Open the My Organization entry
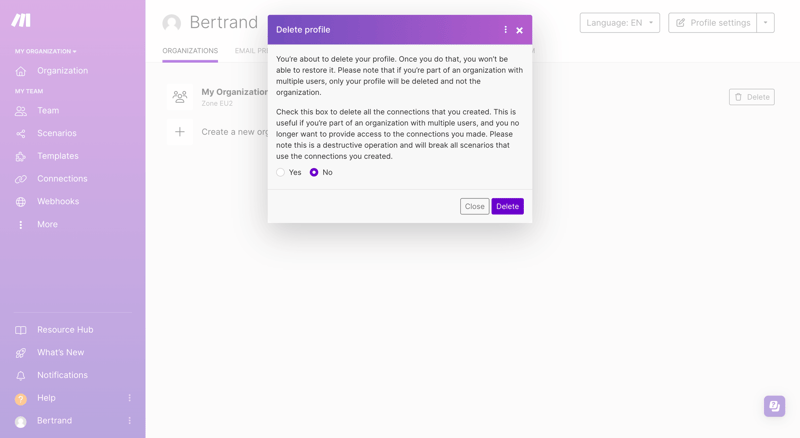Image resolution: width=800 pixels, height=438 pixels. 234,92
